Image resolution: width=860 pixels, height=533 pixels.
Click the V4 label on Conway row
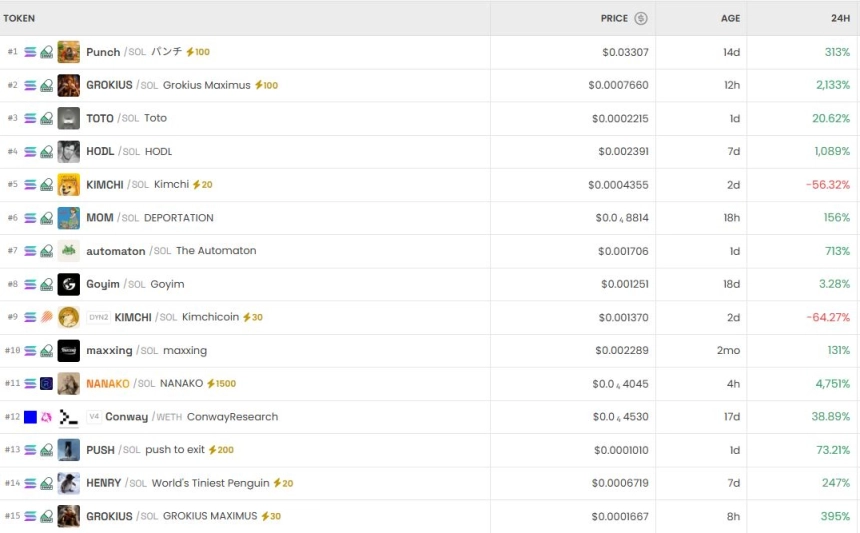pyautogui.click(x=94, y=417)
